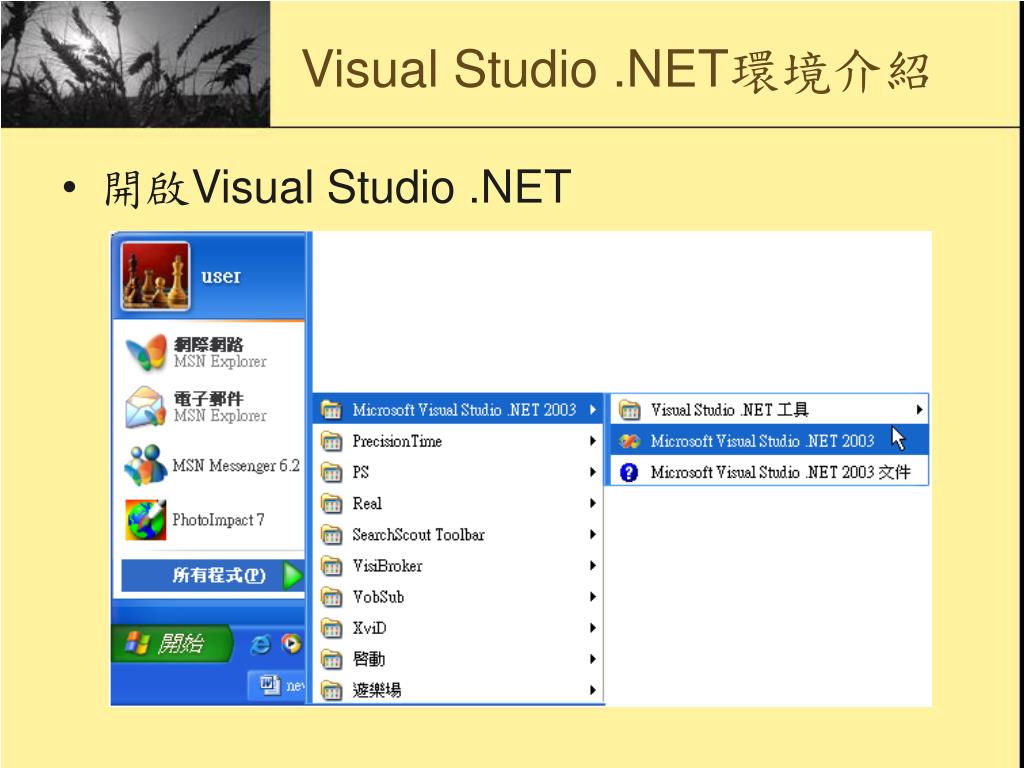Click the 啓動 folder icon
1024x768 pixels.
(332, 660)
